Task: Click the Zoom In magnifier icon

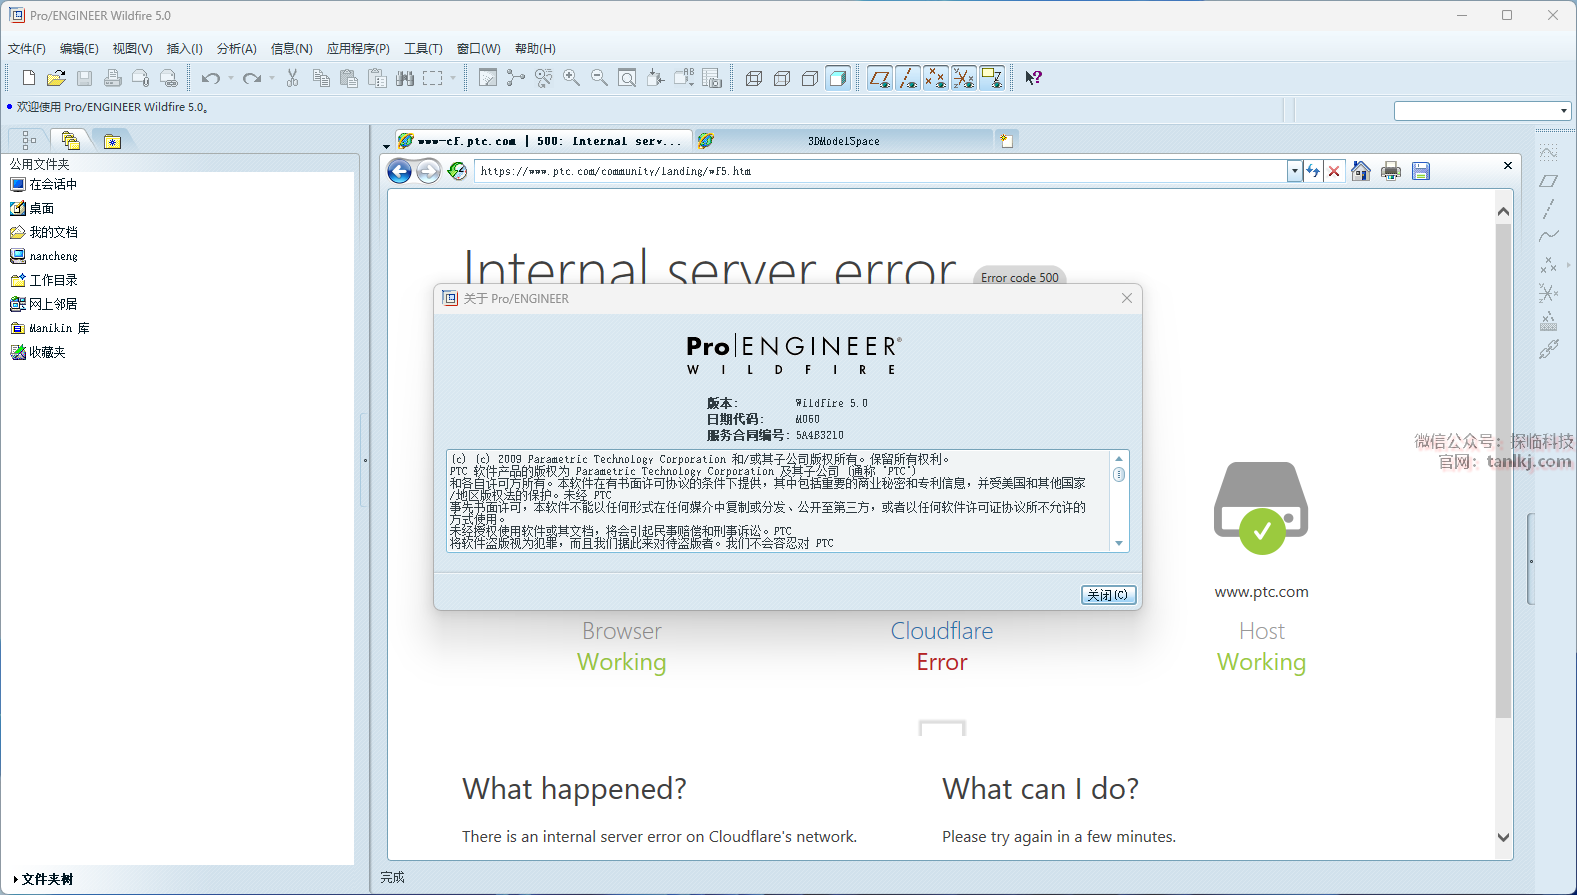Action: click(571, 78)
